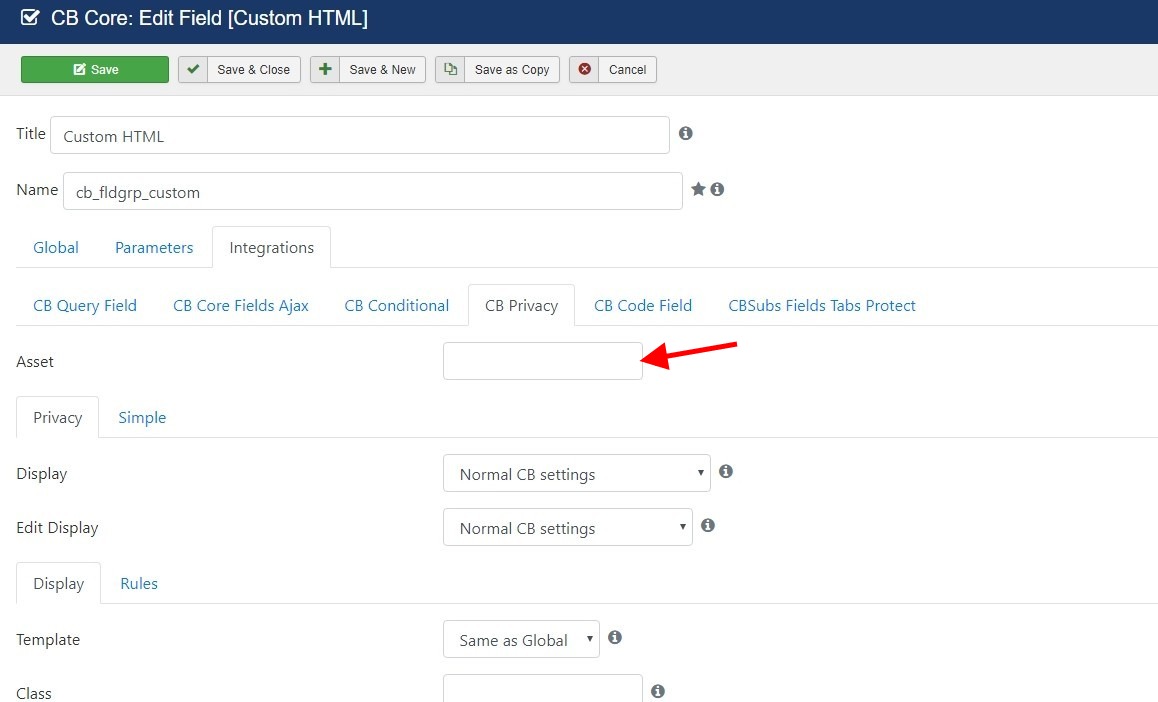The width and height of the screenshot is (1158, 702).
Task: Click the pencil edit icon on the Save button
Action: coord(79,69)
